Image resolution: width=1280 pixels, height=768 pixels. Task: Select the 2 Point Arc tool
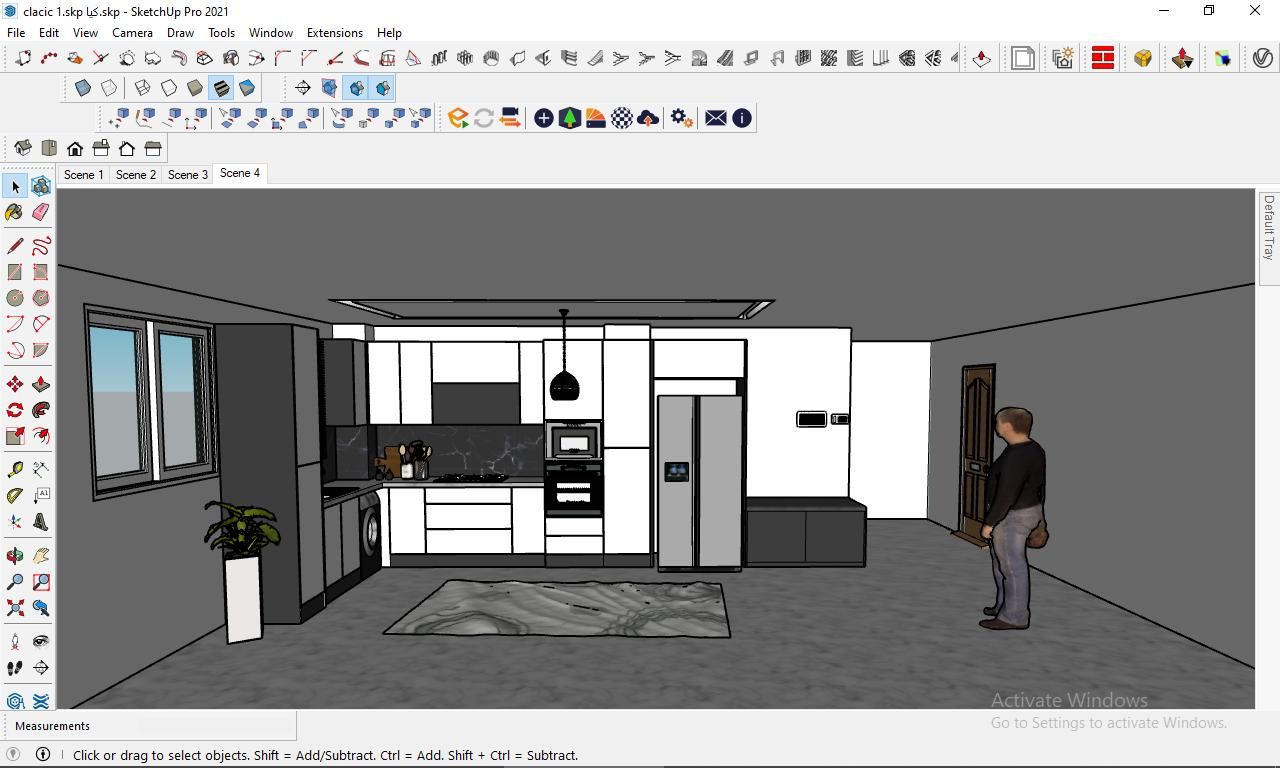41,324
